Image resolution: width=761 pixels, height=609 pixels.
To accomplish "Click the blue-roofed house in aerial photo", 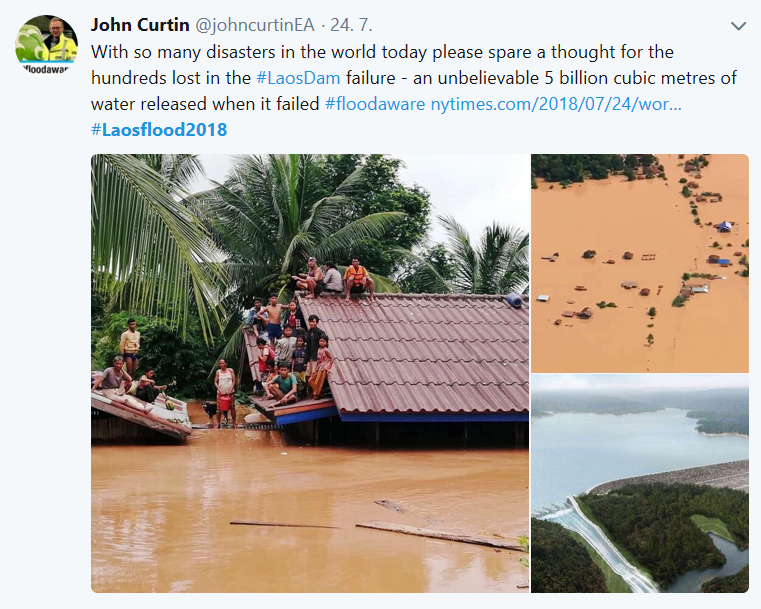I will pyautogui.click(x=724, y=226).
